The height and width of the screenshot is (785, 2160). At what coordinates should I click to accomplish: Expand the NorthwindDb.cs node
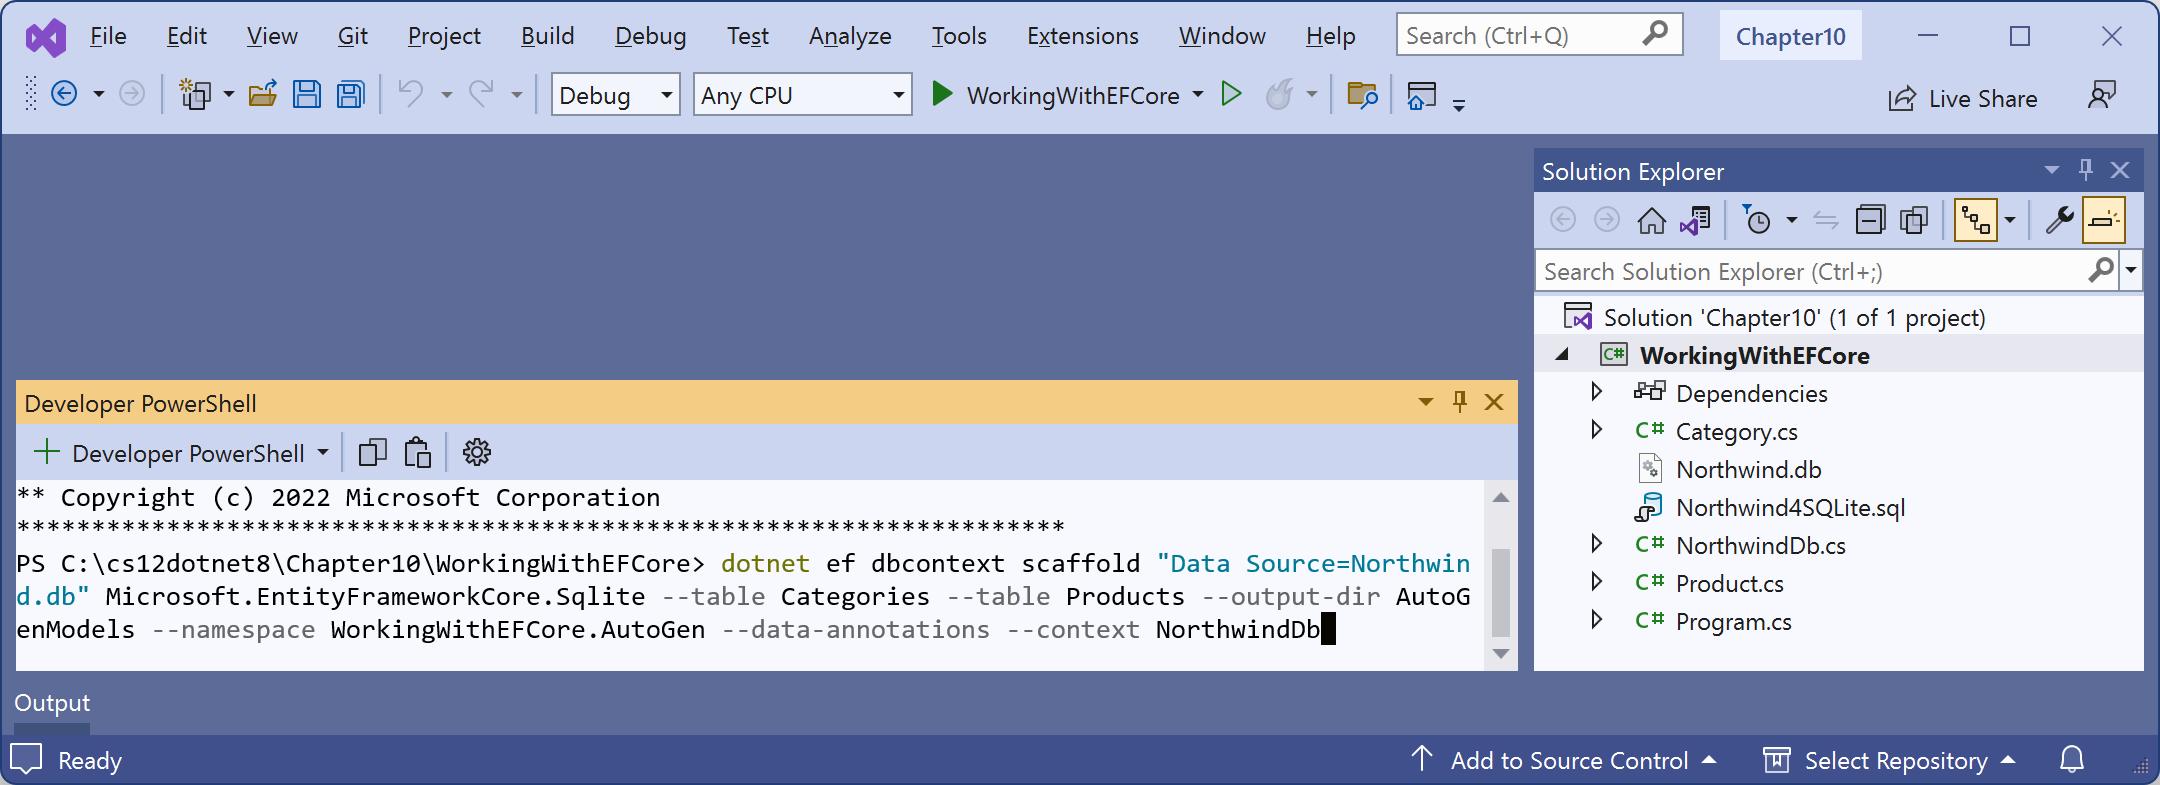click(1596, 543)
